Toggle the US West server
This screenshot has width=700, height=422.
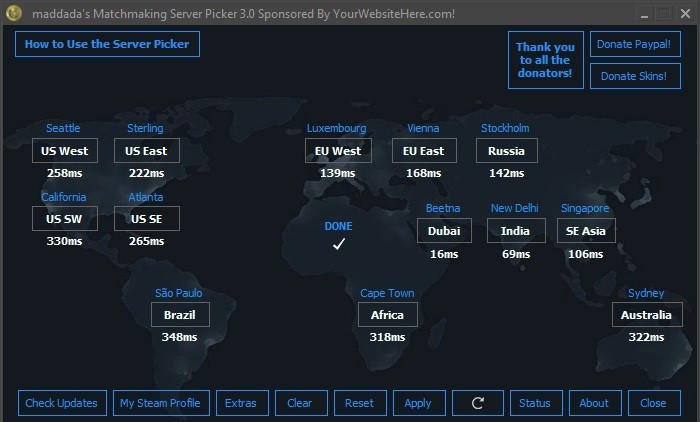tap(64, 151)
